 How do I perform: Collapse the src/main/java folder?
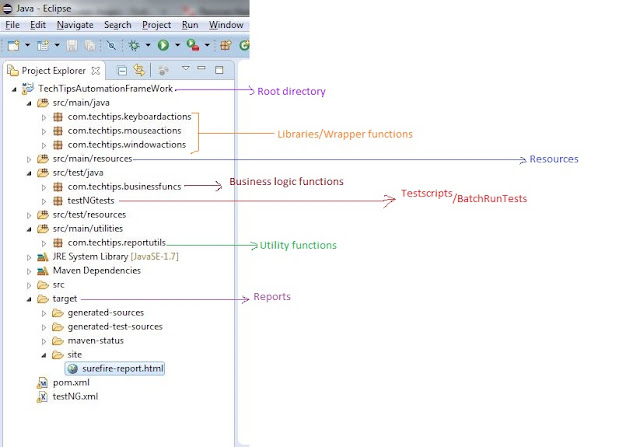coord(29,103)
